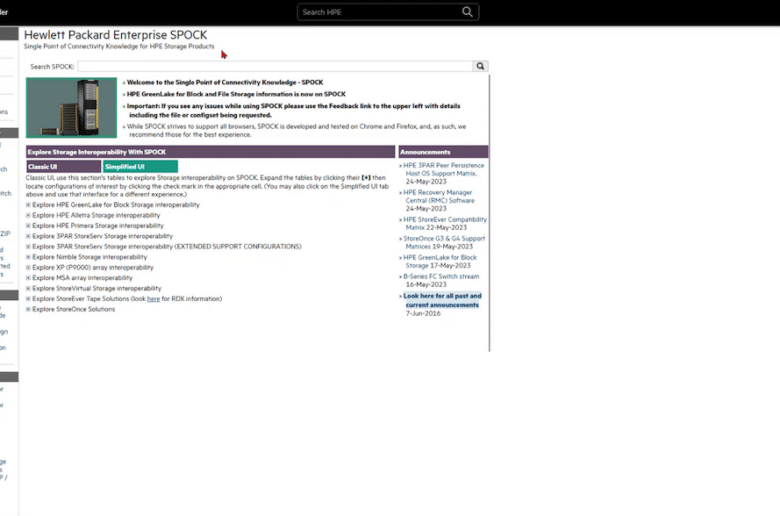Expand StoreOnce Solutions section
The image size is (780, 516).
point(28,310)
